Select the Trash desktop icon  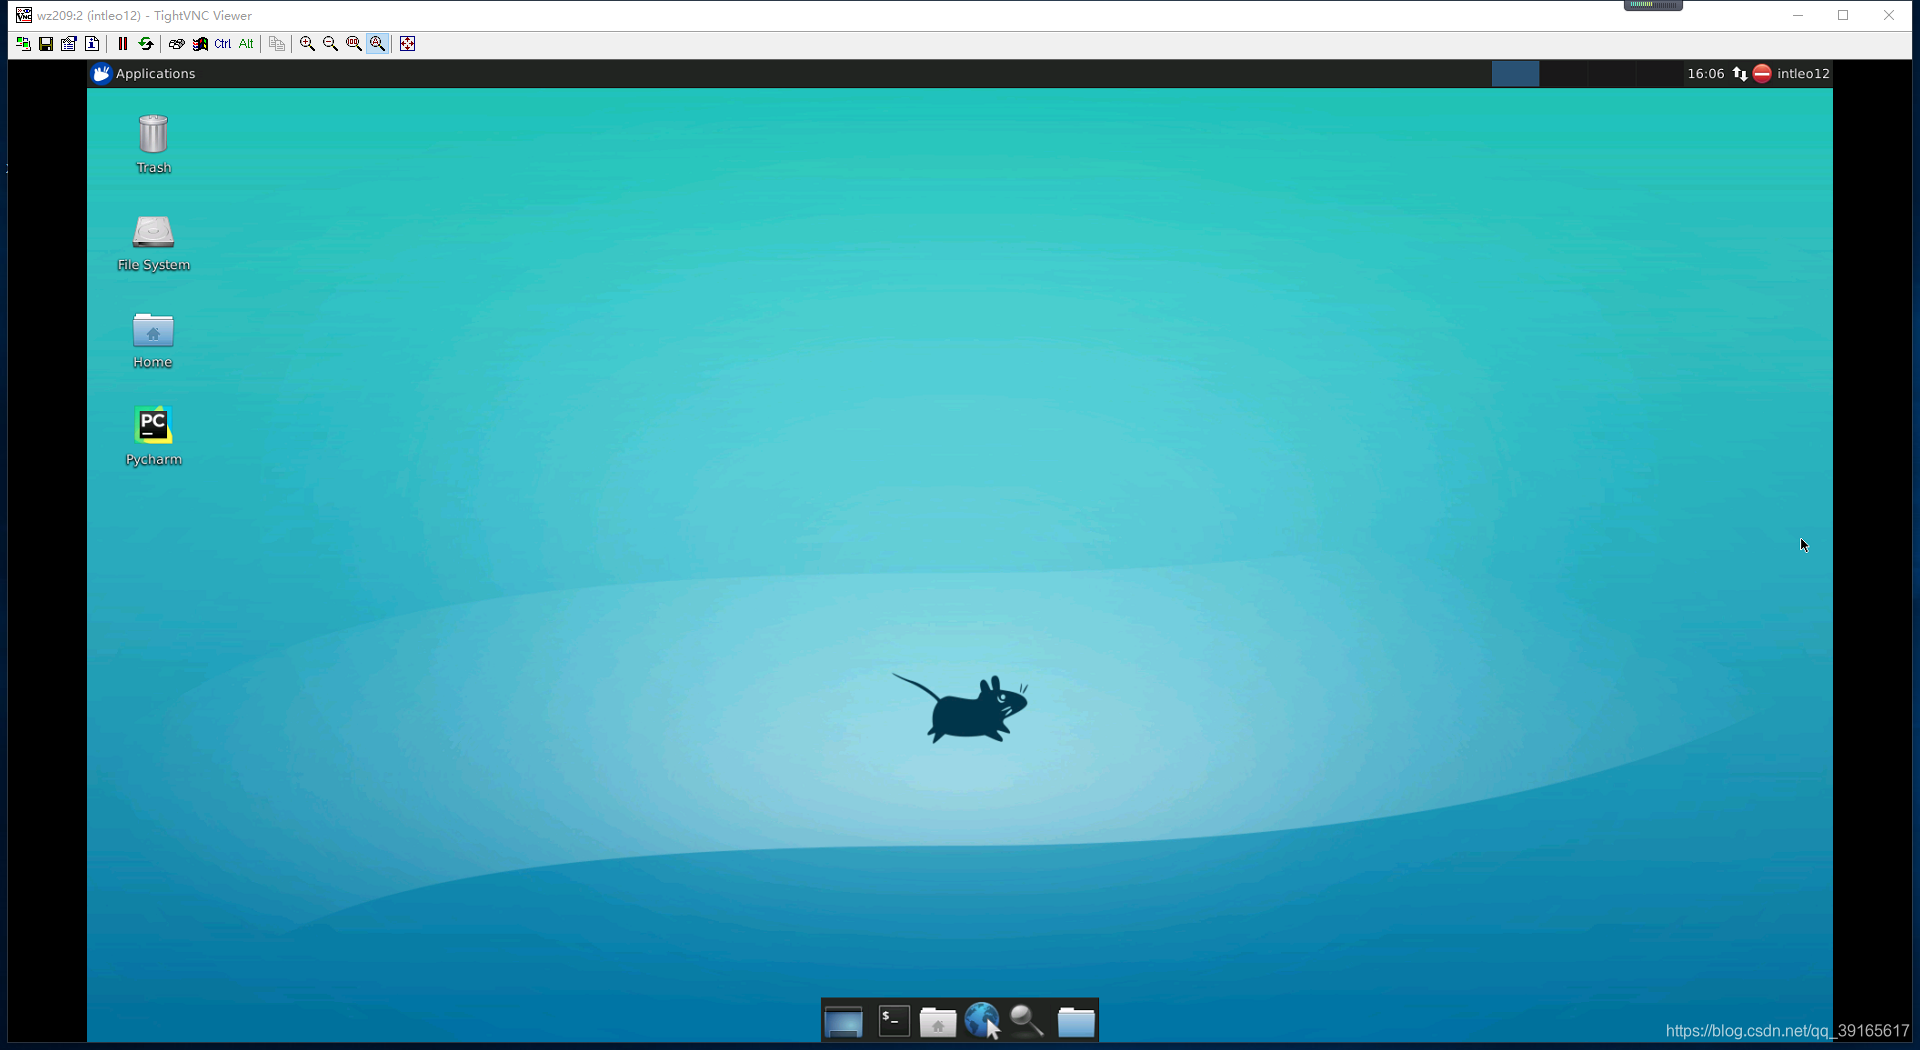click(154, 144)
